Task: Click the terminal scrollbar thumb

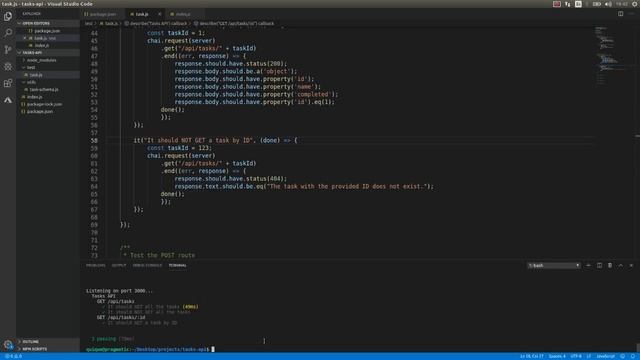Action: 638,348
